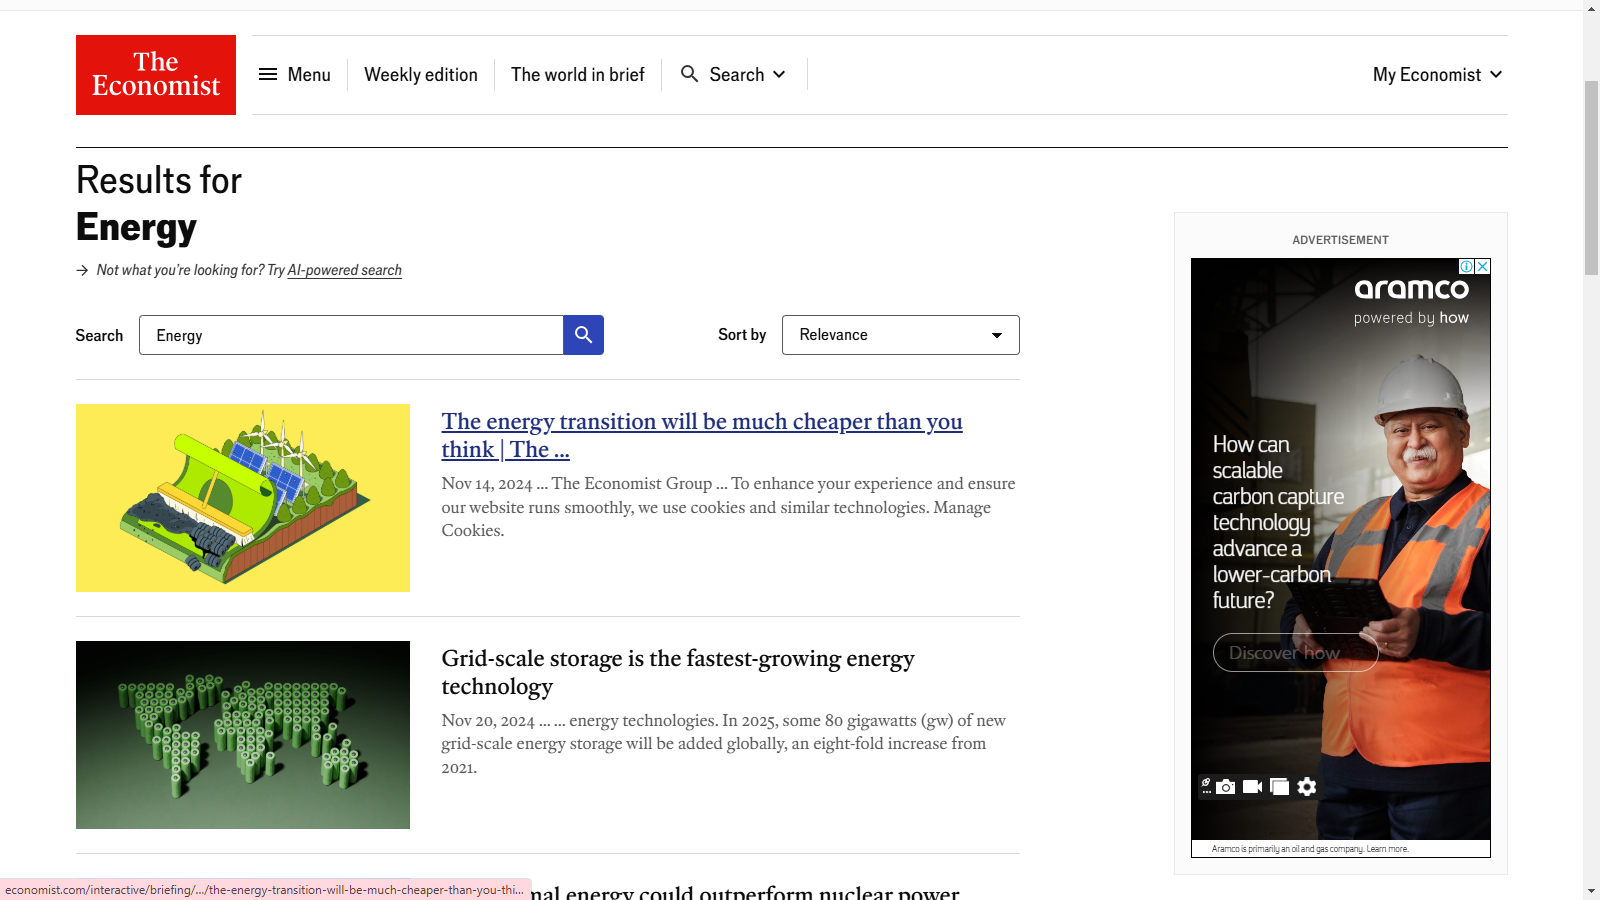
Task: Close the Aramco advertisement
Action: point(1483,267)
